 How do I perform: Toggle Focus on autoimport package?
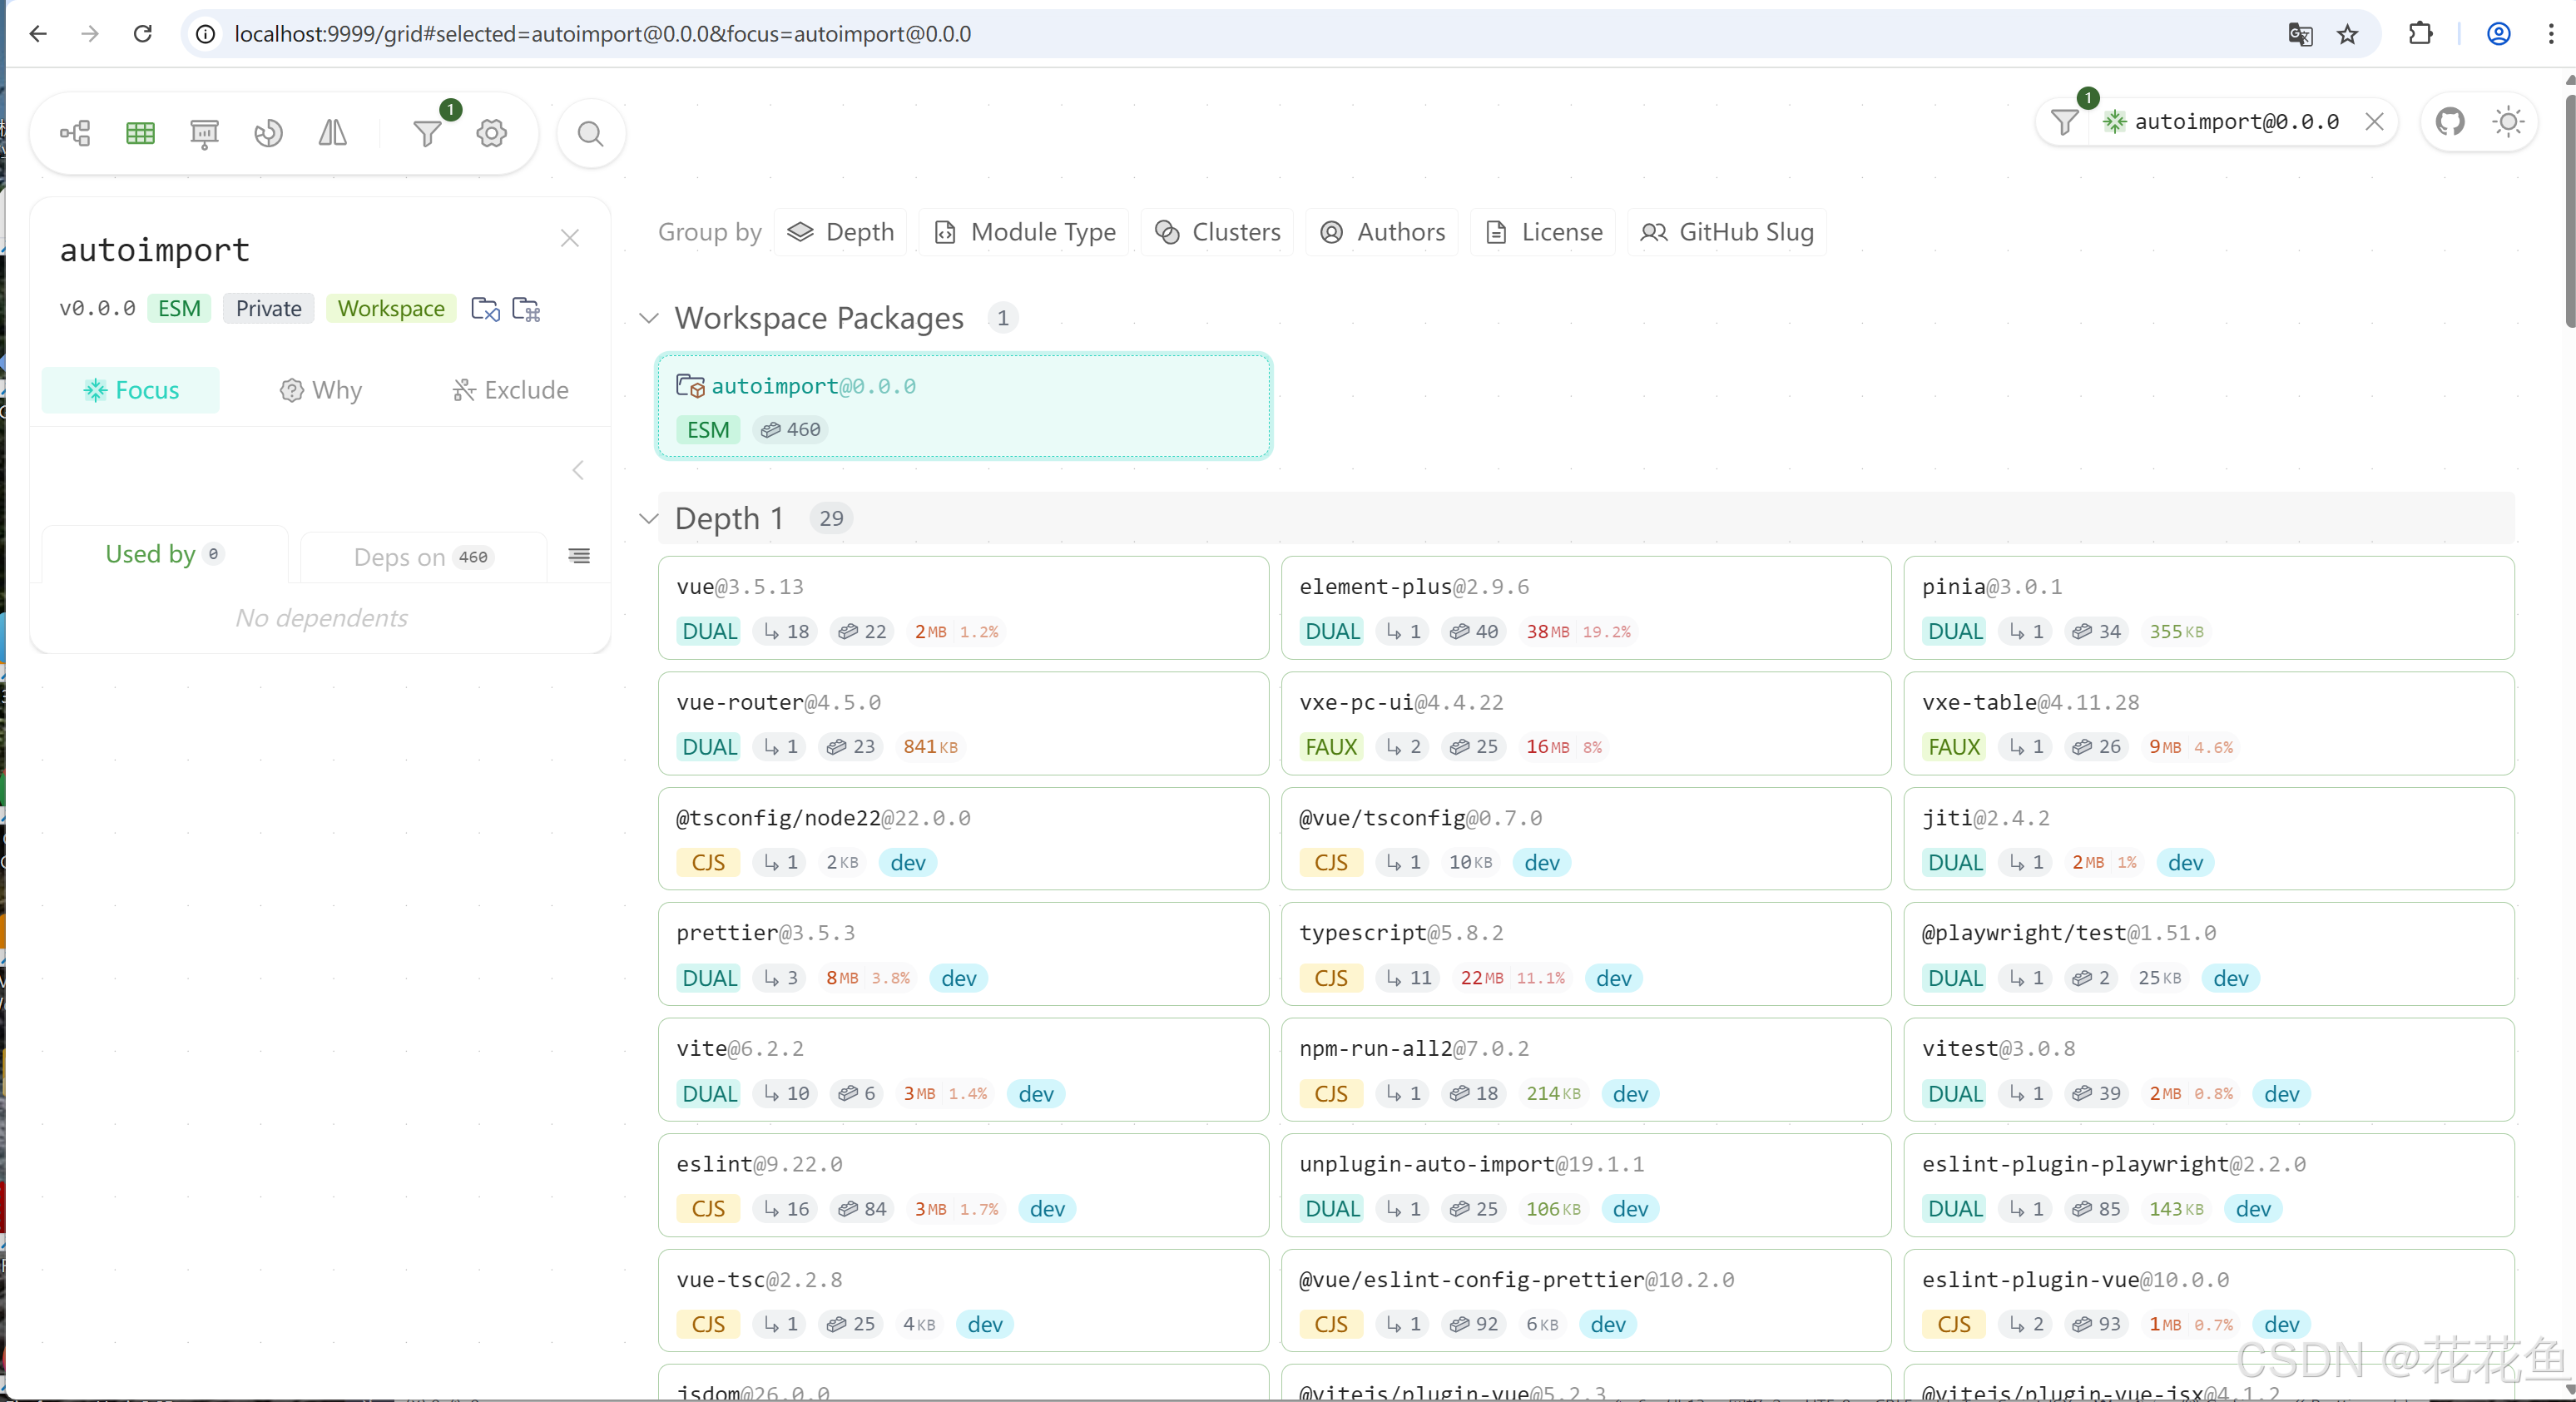[131, 390]
